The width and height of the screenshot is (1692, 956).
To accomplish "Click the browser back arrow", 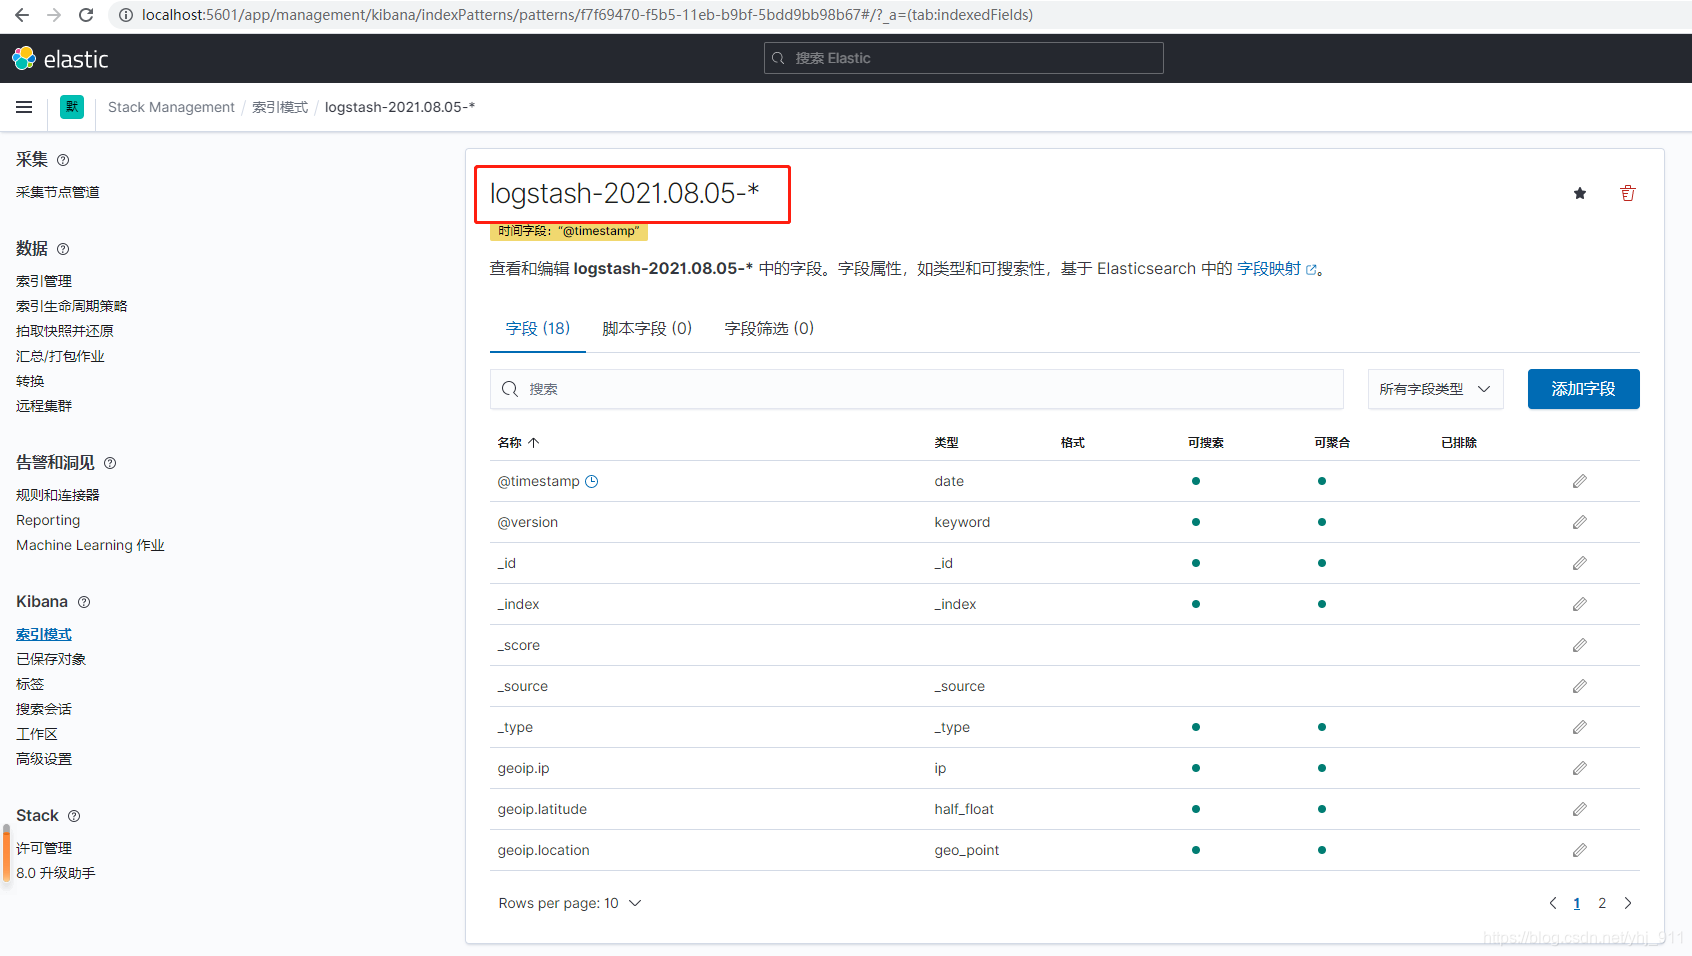I will 22,15.
